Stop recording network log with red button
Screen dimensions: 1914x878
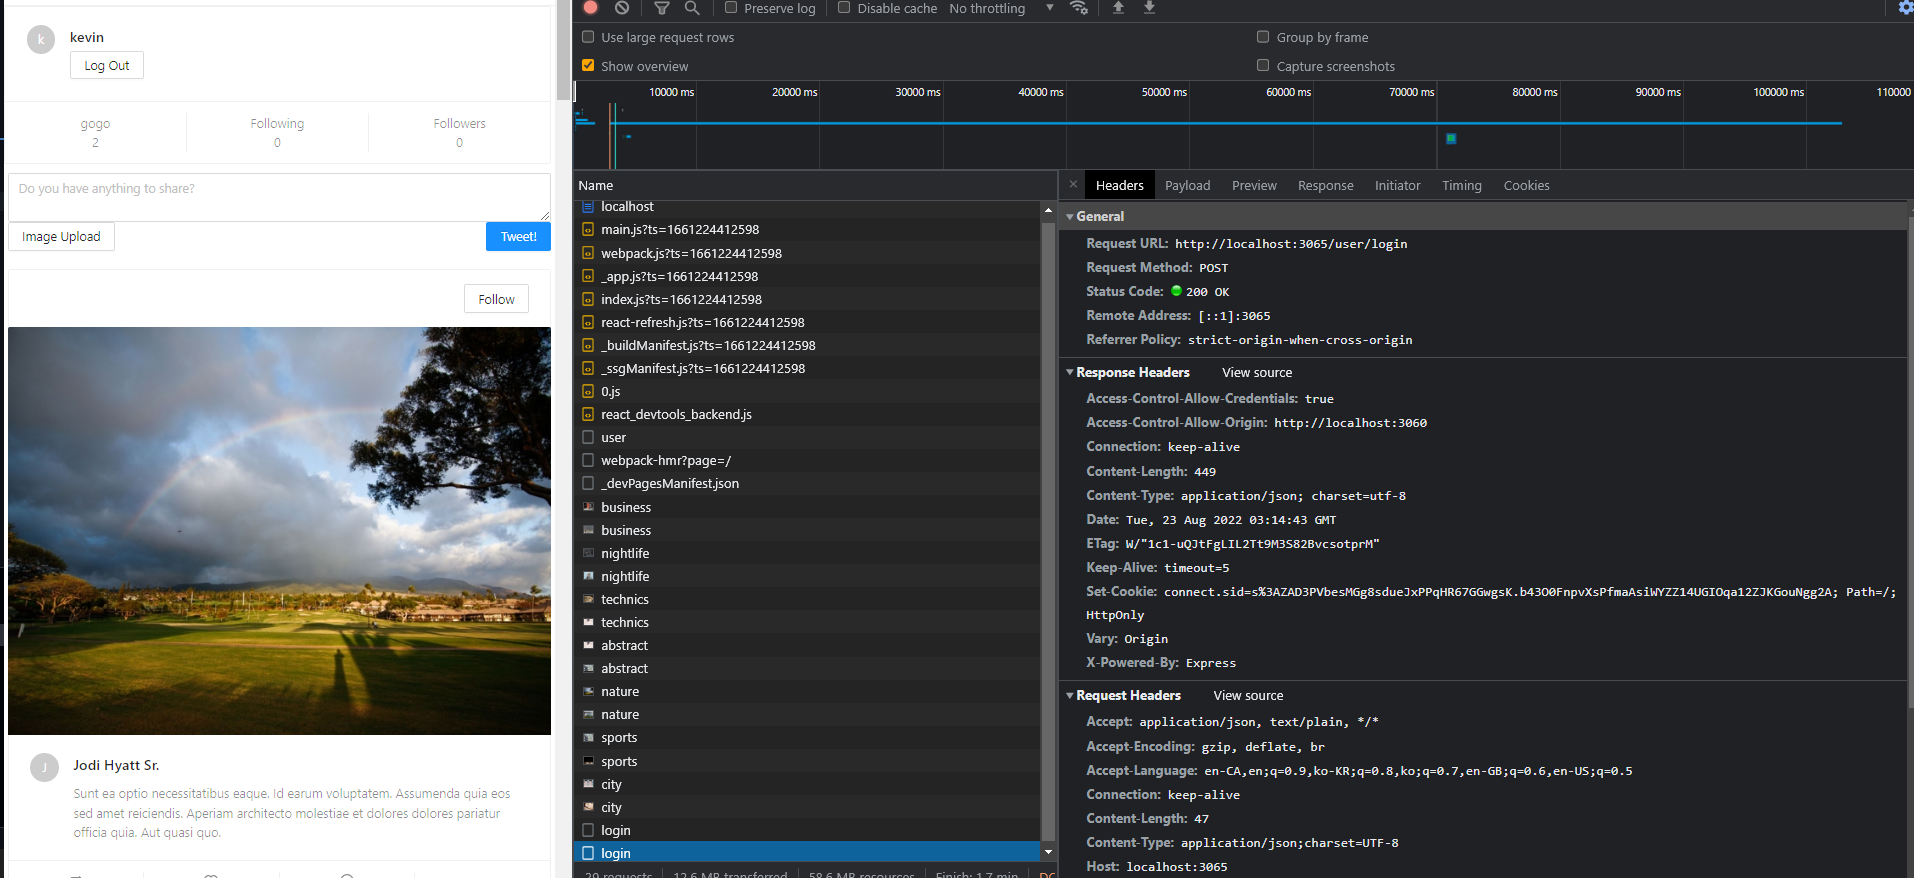tap(590, 7)
